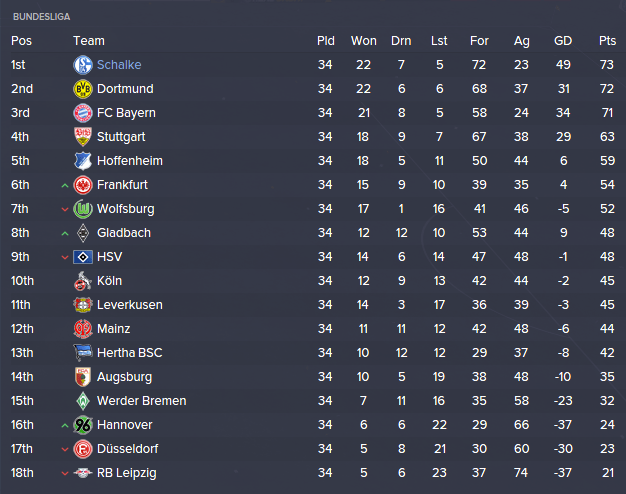Click the Team column header

point(89,41)
